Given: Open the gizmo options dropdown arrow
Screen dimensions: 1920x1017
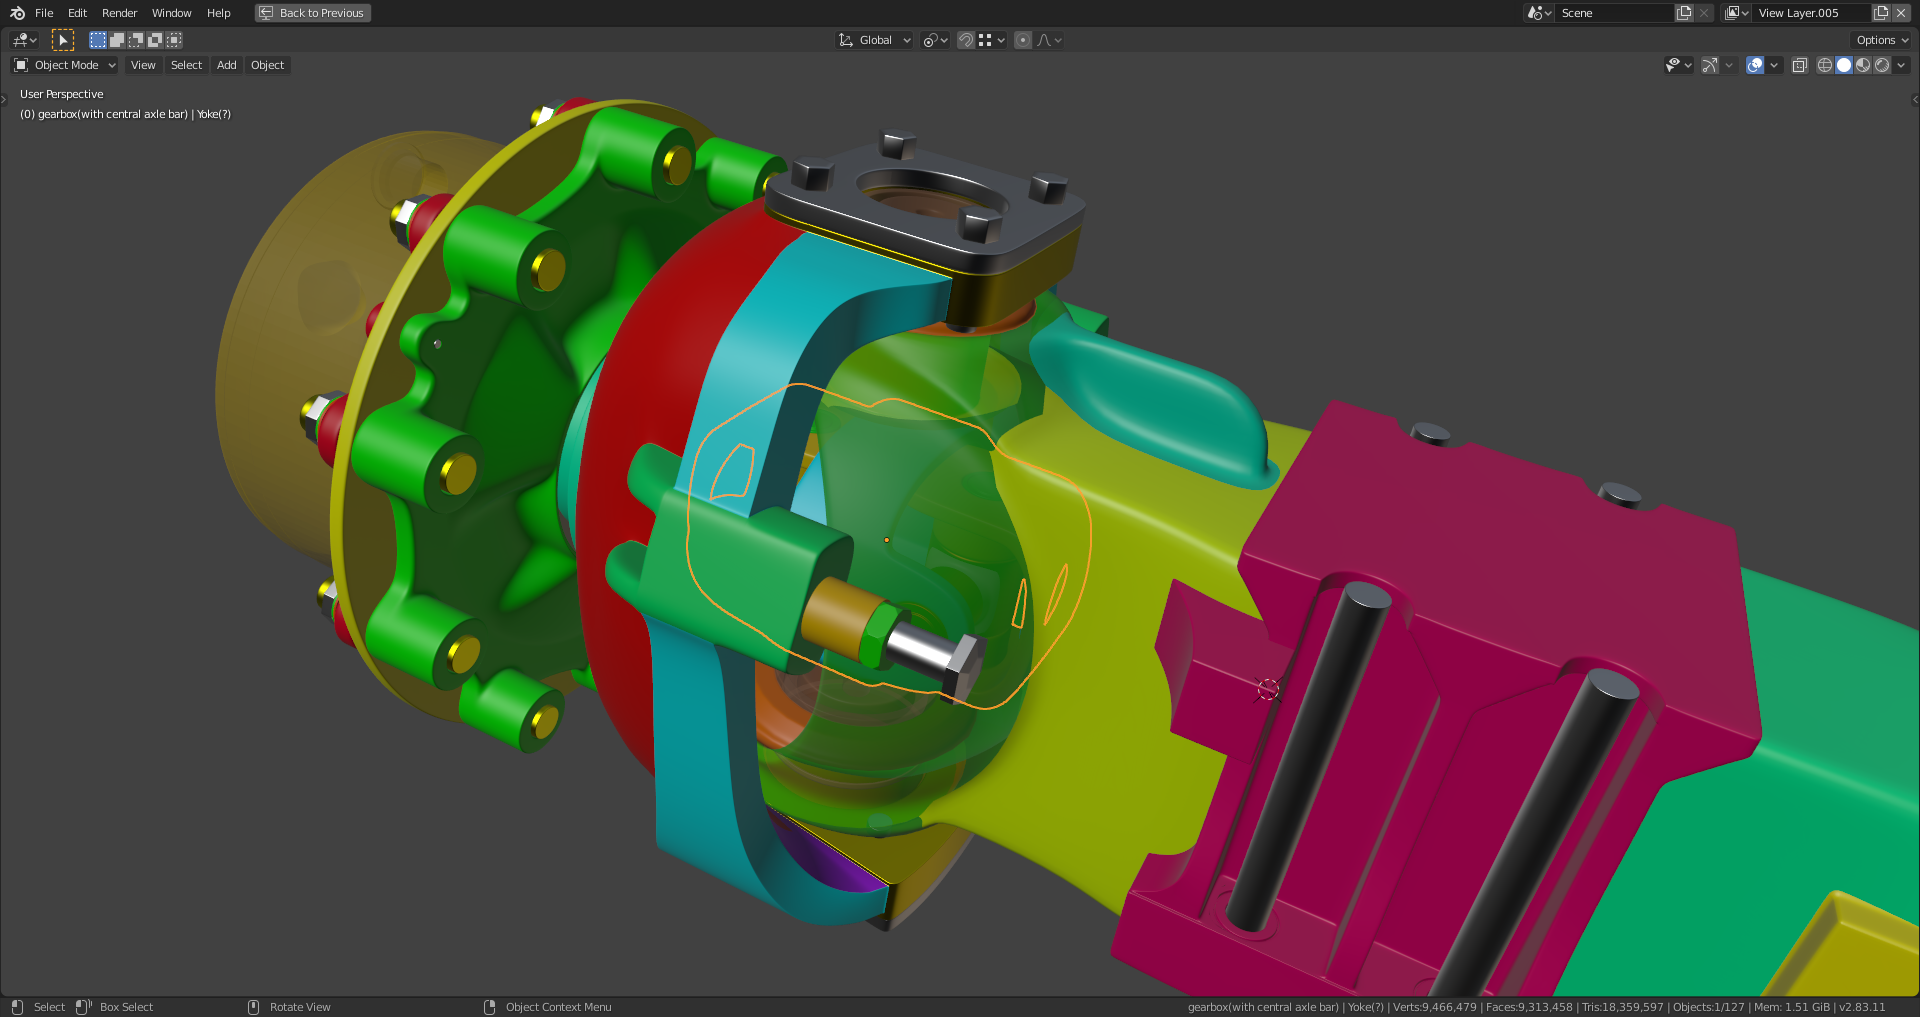Looking at the screenshot, I should 1729,65.
